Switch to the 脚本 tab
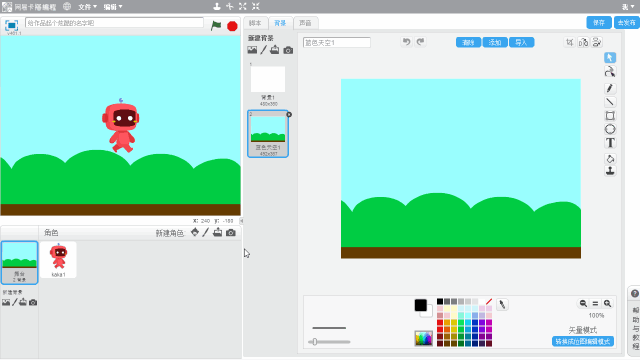 point(255,23)
